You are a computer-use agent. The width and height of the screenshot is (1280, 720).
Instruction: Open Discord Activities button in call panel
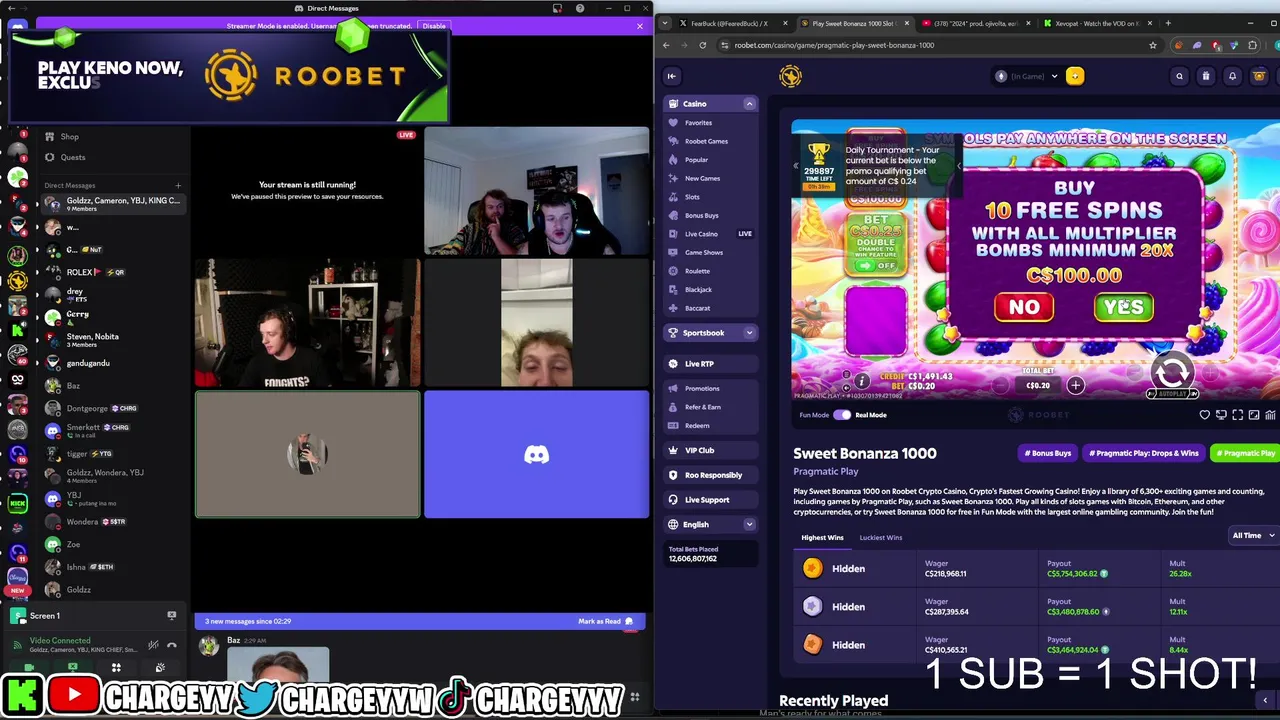tap(116, 668)
